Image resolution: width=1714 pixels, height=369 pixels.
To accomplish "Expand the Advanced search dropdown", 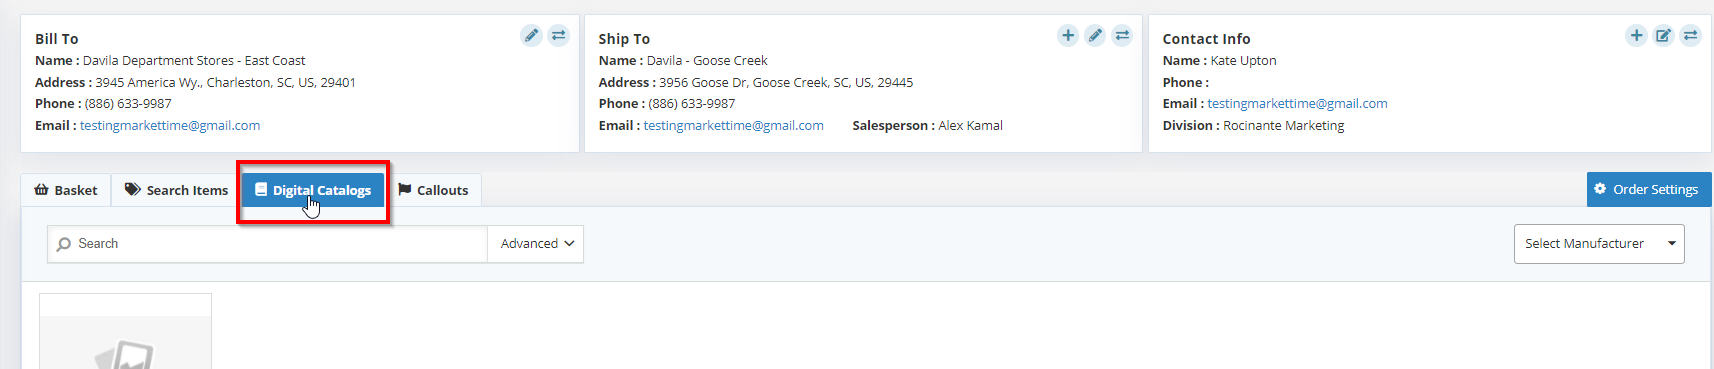I will pos(536,244).
